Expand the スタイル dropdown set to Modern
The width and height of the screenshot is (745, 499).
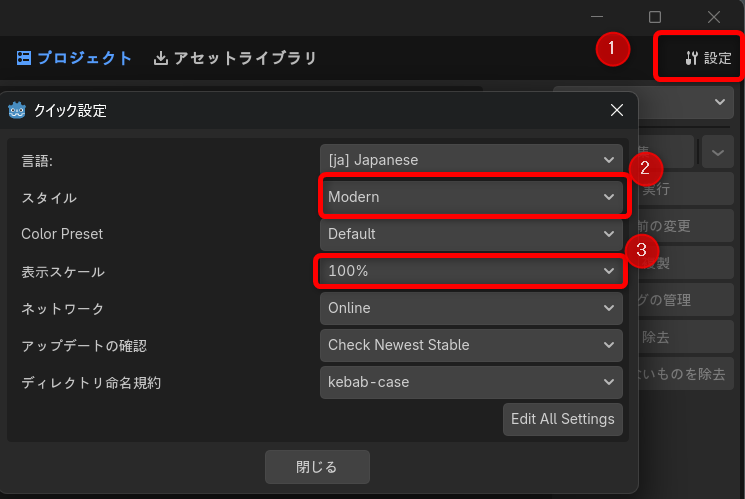click(x=471, y=197)
